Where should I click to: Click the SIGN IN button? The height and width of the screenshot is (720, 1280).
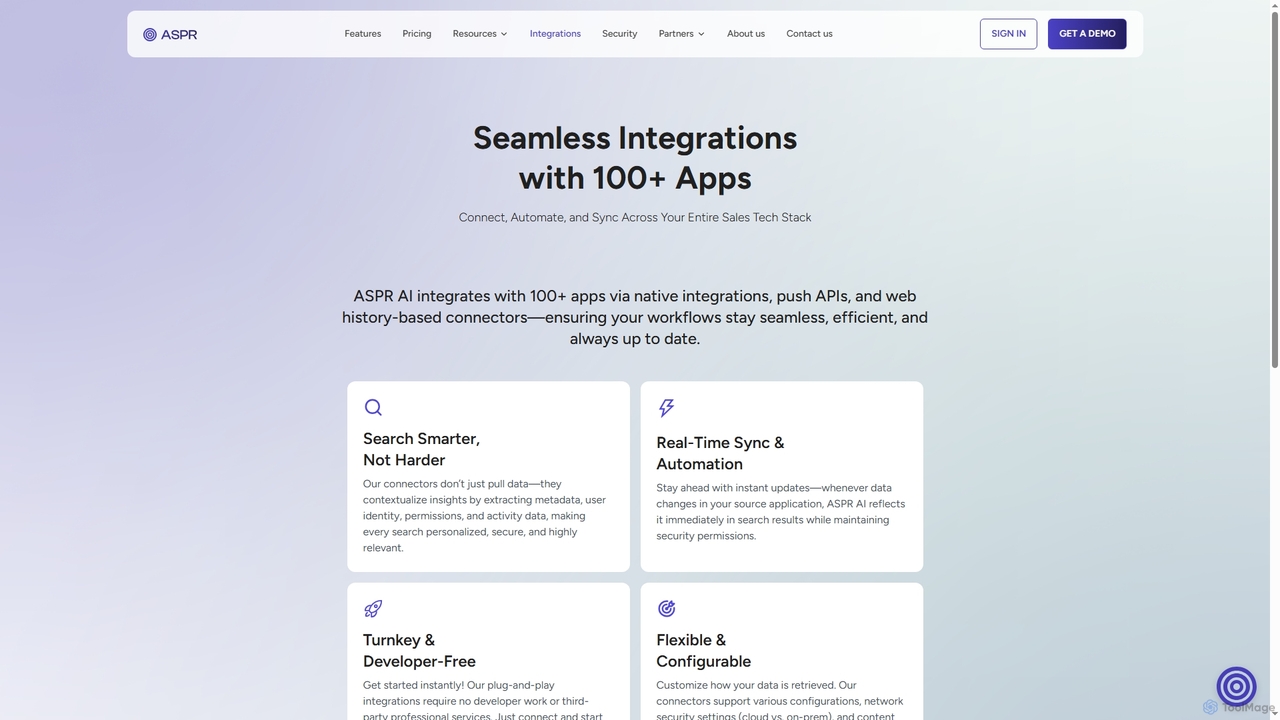point(1008,34)
